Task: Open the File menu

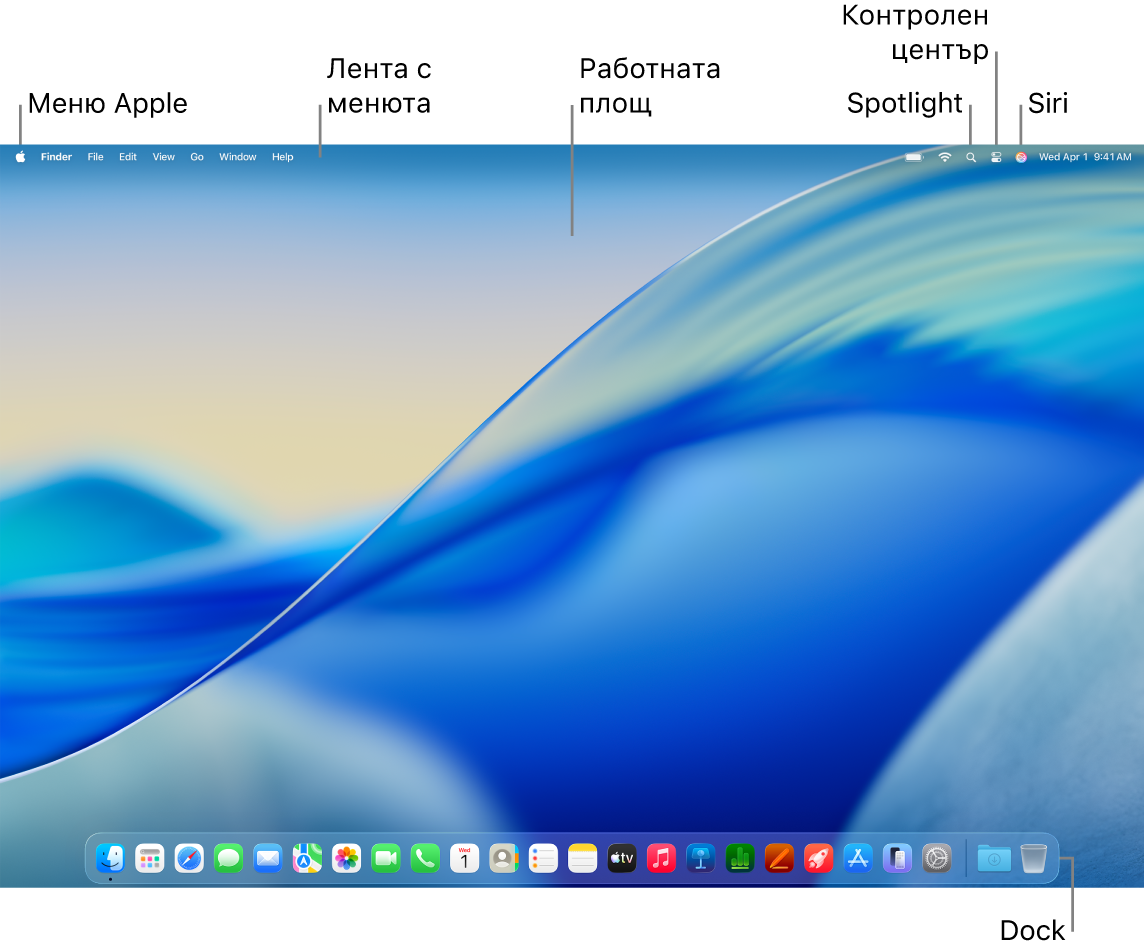Action: pyautogui.click(x=95, y=157)
